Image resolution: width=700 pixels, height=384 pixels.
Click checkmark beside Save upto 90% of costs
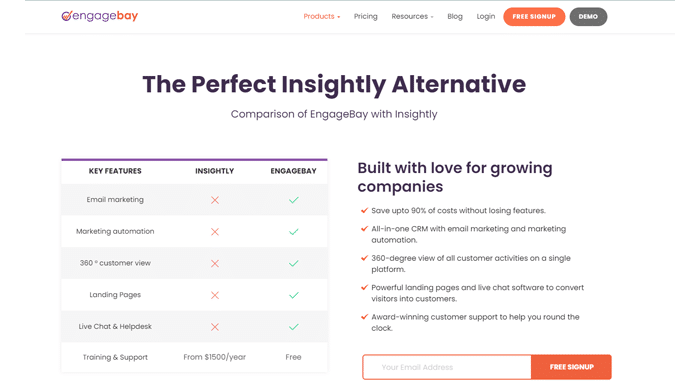coord(364,210)
